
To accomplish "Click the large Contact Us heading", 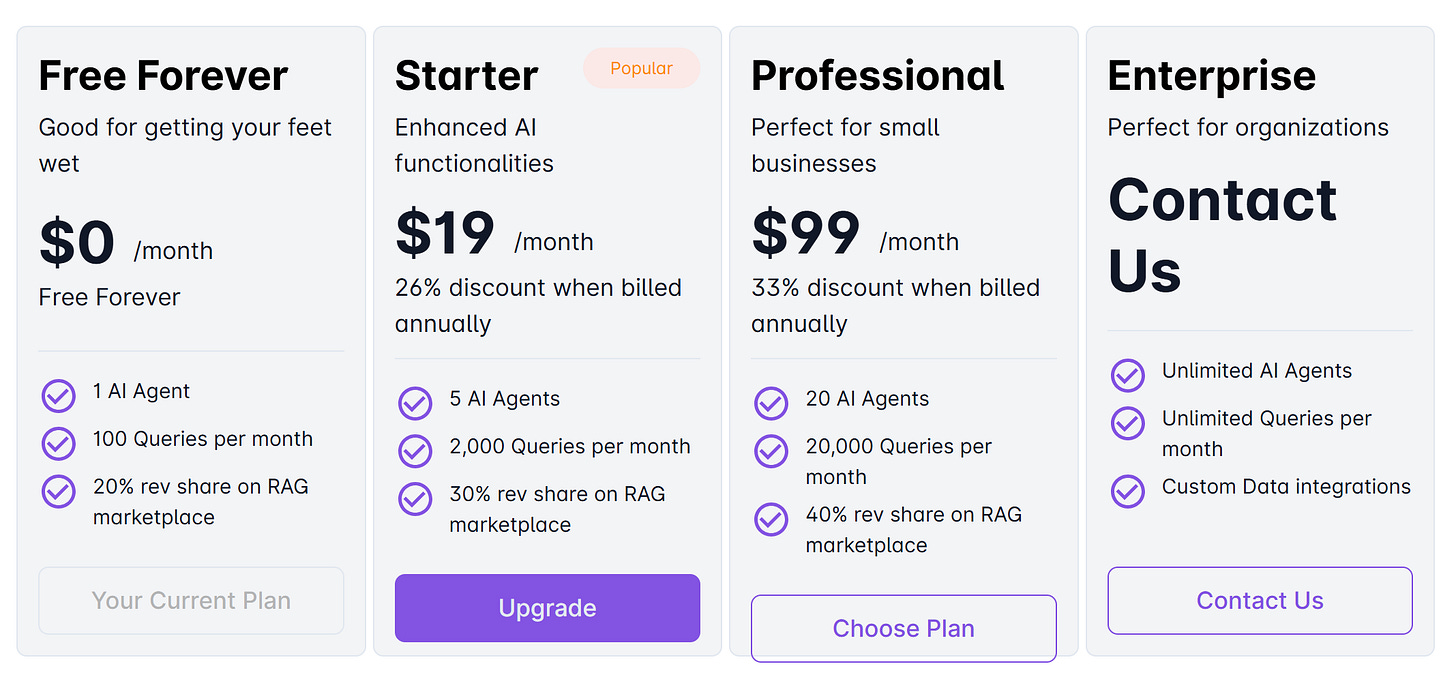I will 1222,235.
